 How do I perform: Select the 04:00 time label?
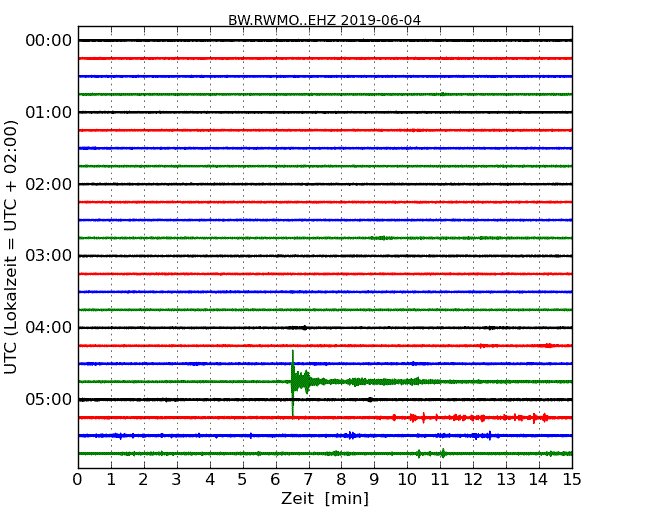point(49,328)
